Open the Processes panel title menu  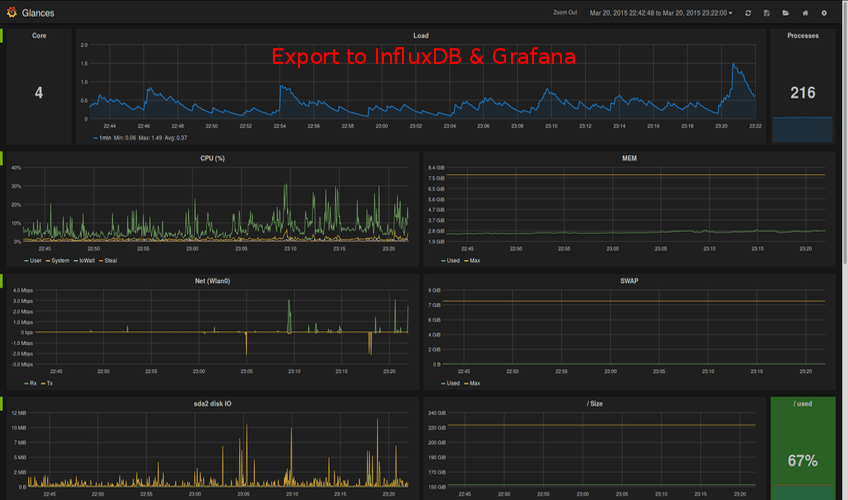803,36
